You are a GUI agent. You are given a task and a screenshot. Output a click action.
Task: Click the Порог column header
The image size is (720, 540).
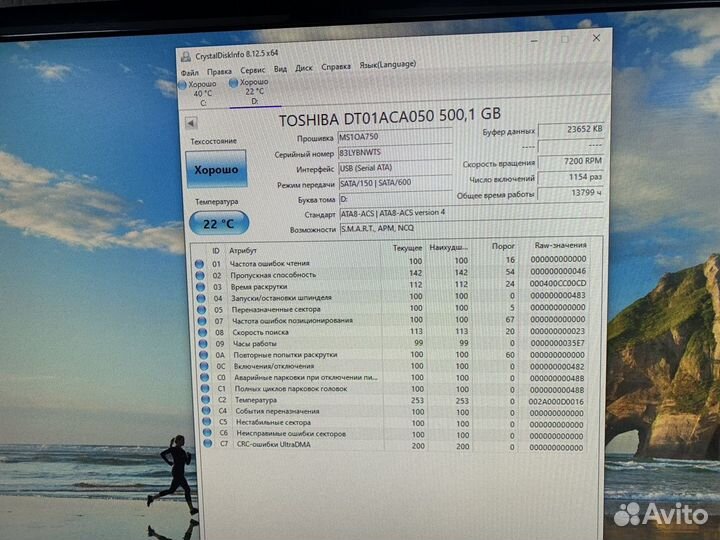click(x=503, y=246)
